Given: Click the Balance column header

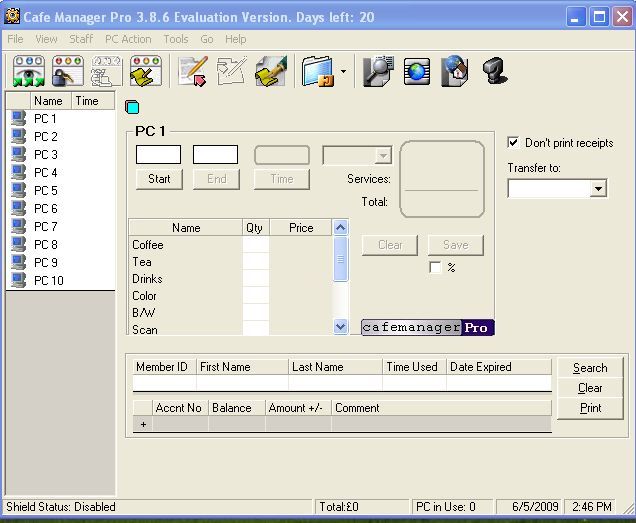Looking at the screenshot, I should pos(237,408).
